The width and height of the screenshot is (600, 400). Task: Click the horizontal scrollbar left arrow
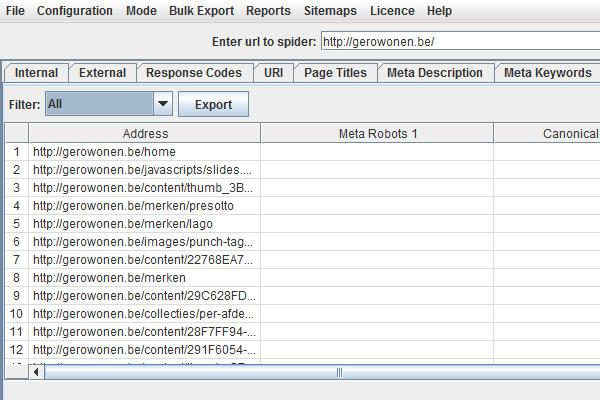coord(38,372)
